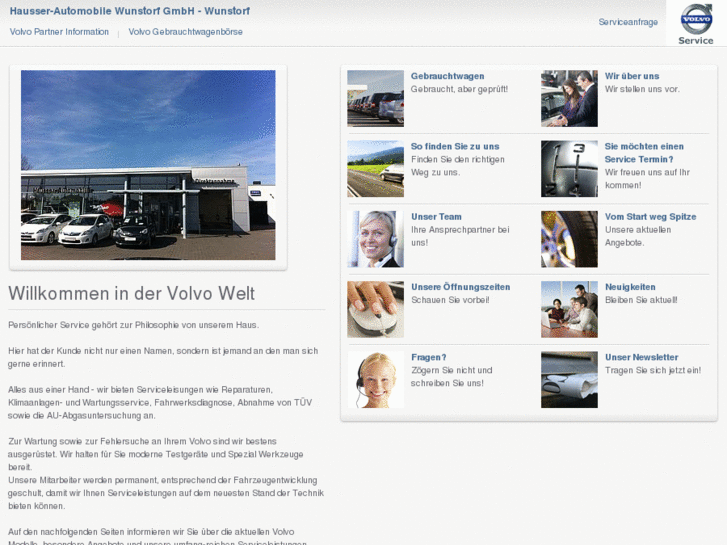Open the Fragen? link
This screenshot has width=727, height=545.
click(429, 358)
